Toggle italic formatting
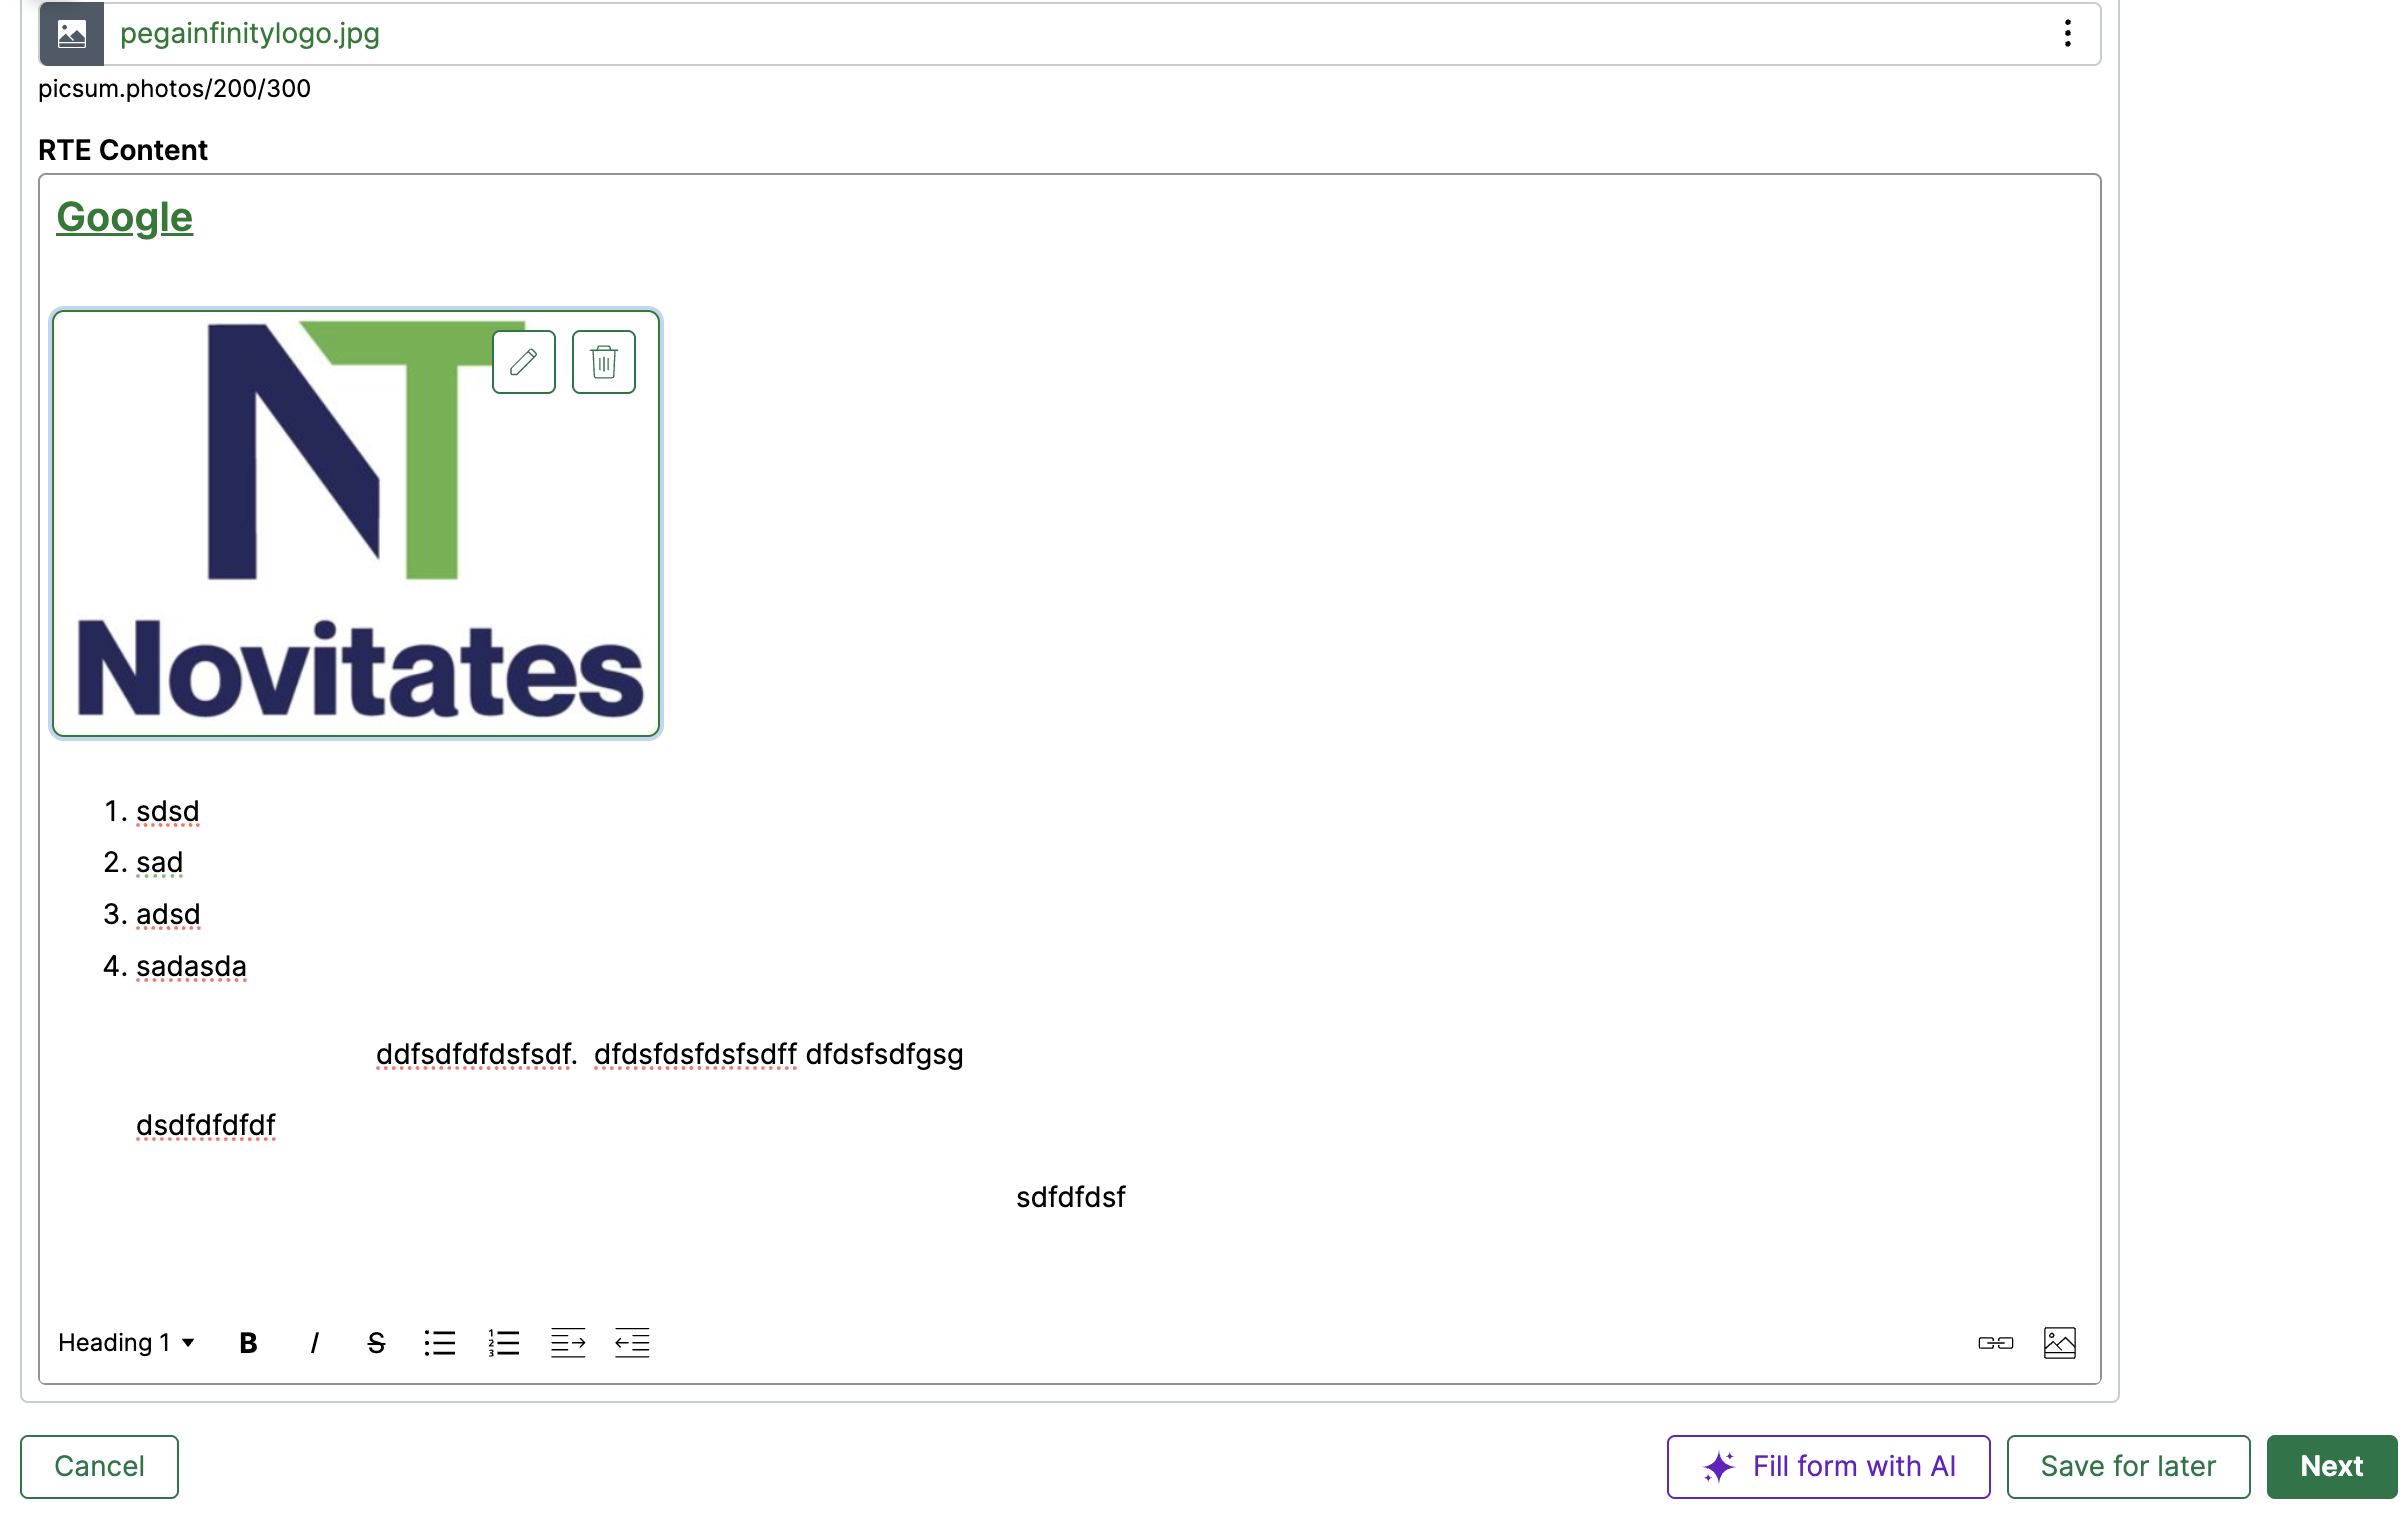The image size is (2404, 1518). pos(314,1343)
